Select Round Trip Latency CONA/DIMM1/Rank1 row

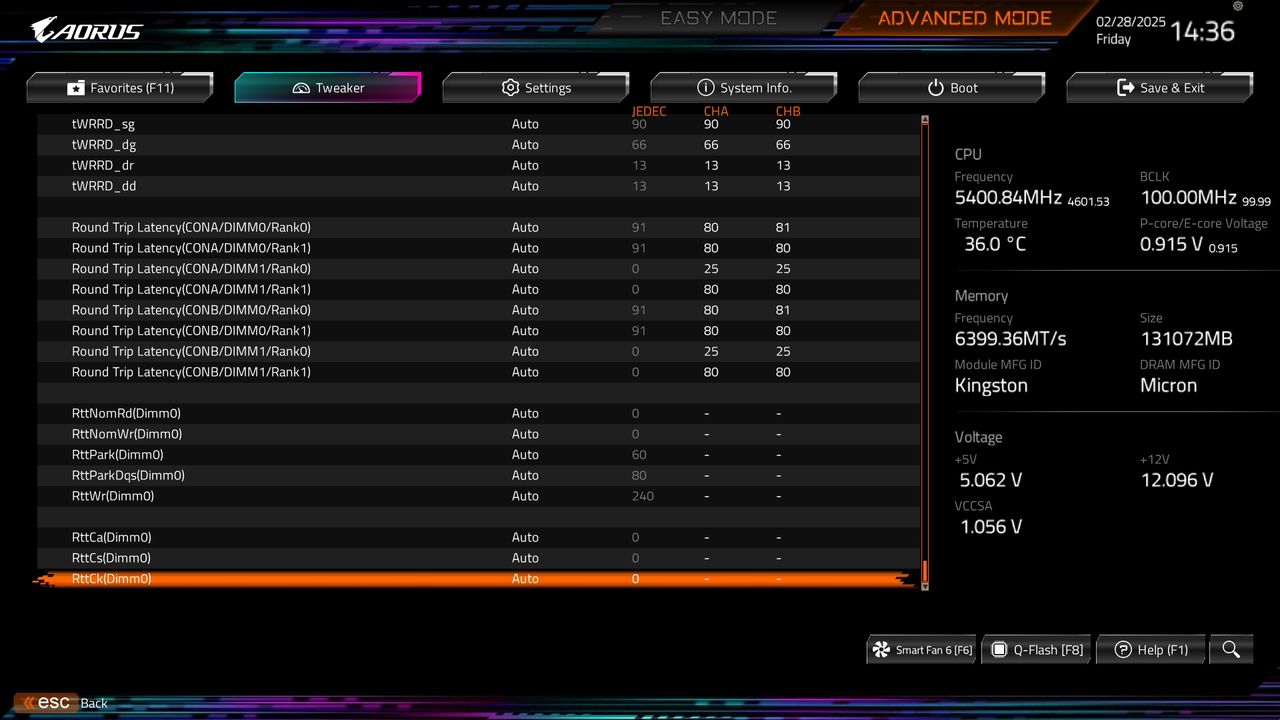478,289
